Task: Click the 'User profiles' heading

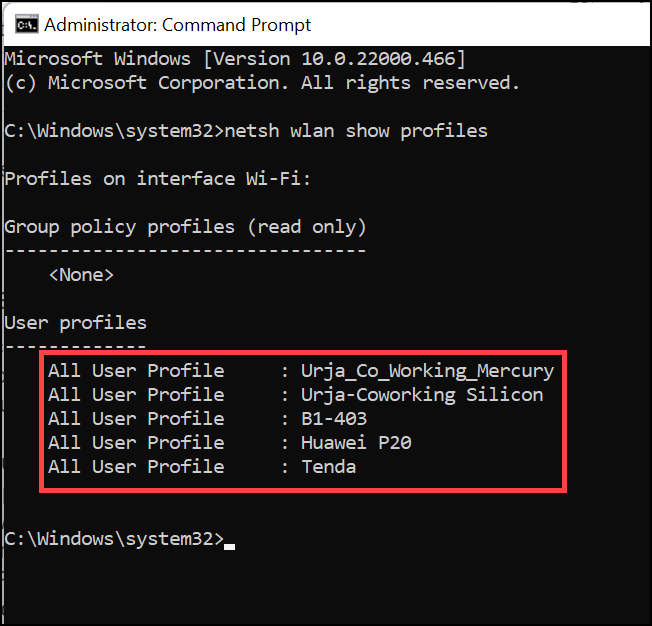Action: click(75, 323)
